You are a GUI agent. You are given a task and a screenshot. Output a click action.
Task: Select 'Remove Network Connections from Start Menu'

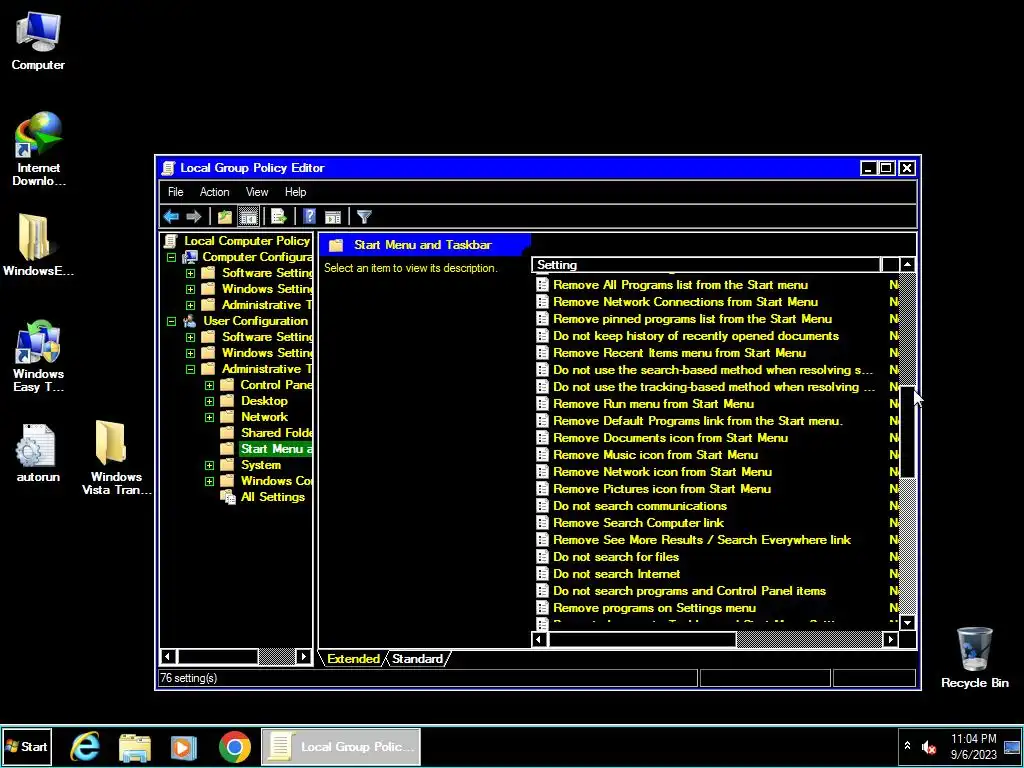(685, 302)
